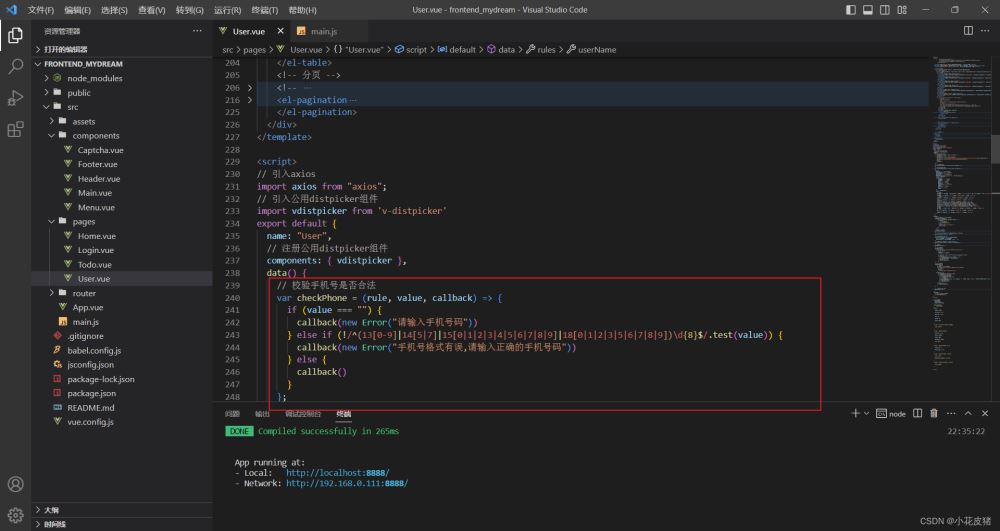Open the Network http://192.168.0.111:8888/ link
The width and height of the screenshot is (1000, 531).
coord(346,483)
